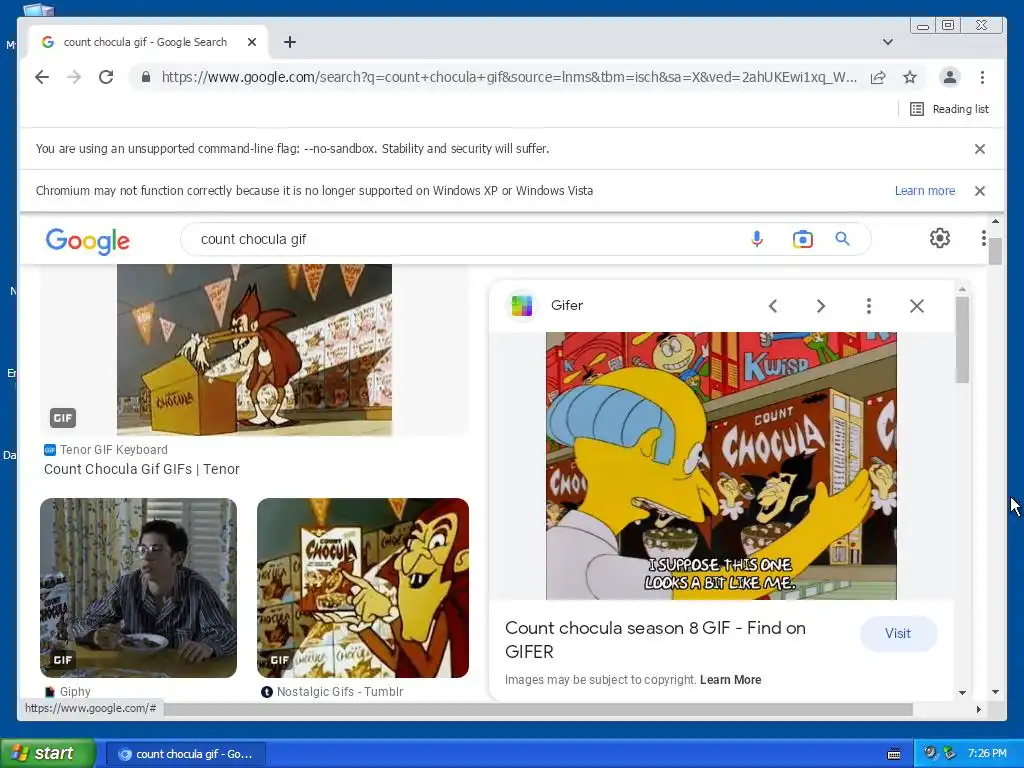Click the horizontal page scrollbar

pos(538,709)
